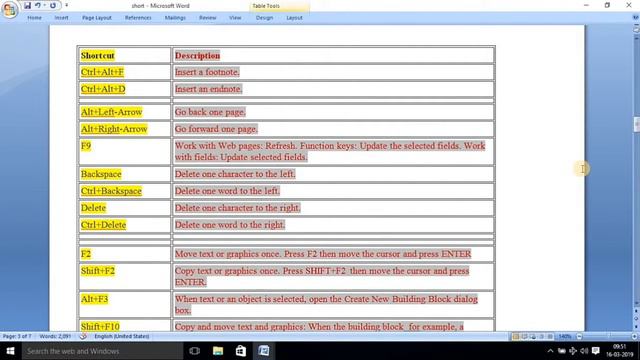Redo the last action in Quick Access
The image size is (640, 360).
(x=53, y=5)
